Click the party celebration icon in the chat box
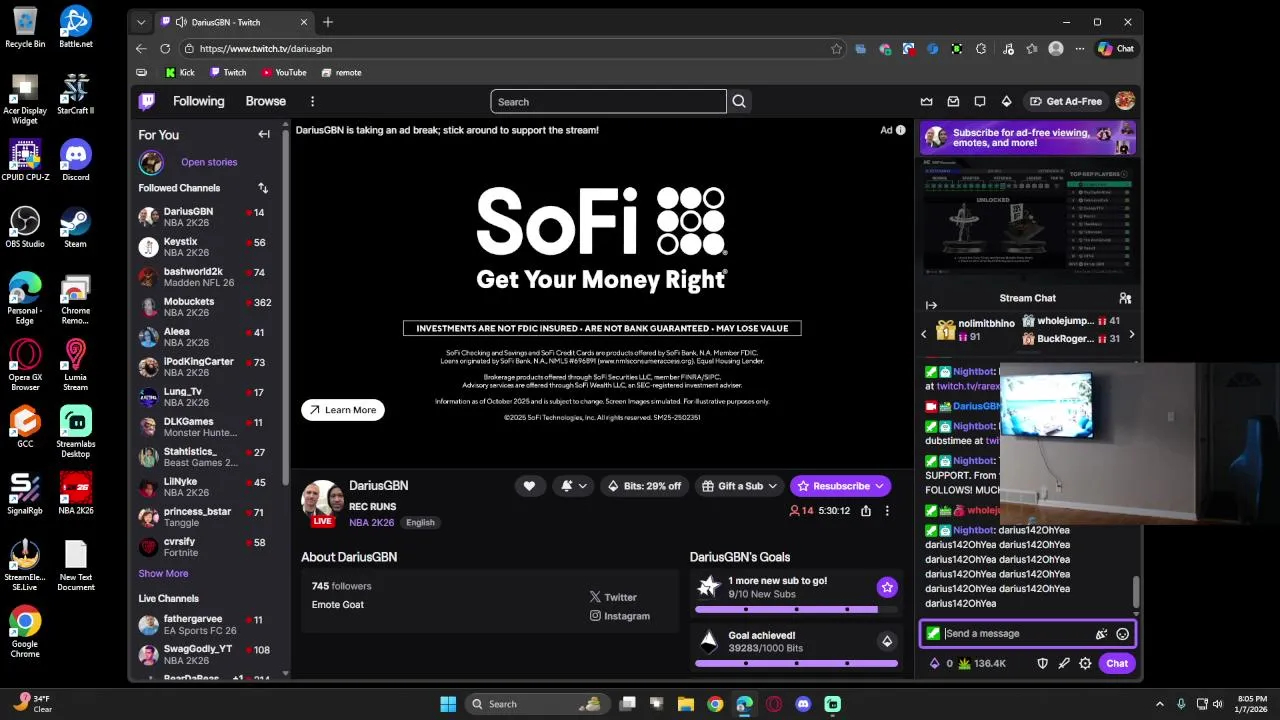The height and width of the screenshot is (720, 1280). pyautogui.click(x=1101, y=633)
